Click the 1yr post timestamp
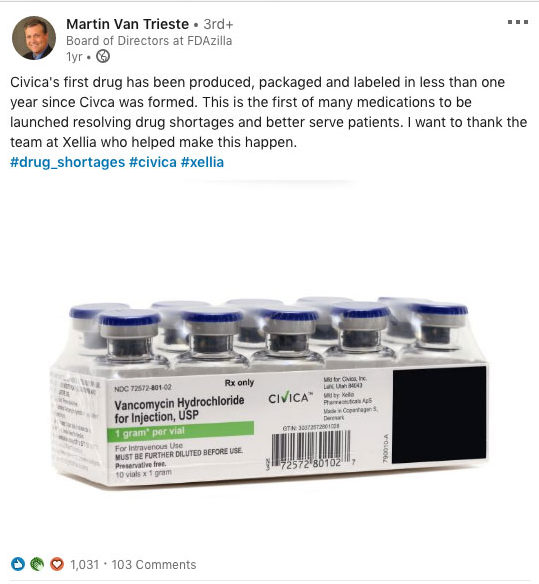This screenshot has height=584, width=539. (74, 57)
